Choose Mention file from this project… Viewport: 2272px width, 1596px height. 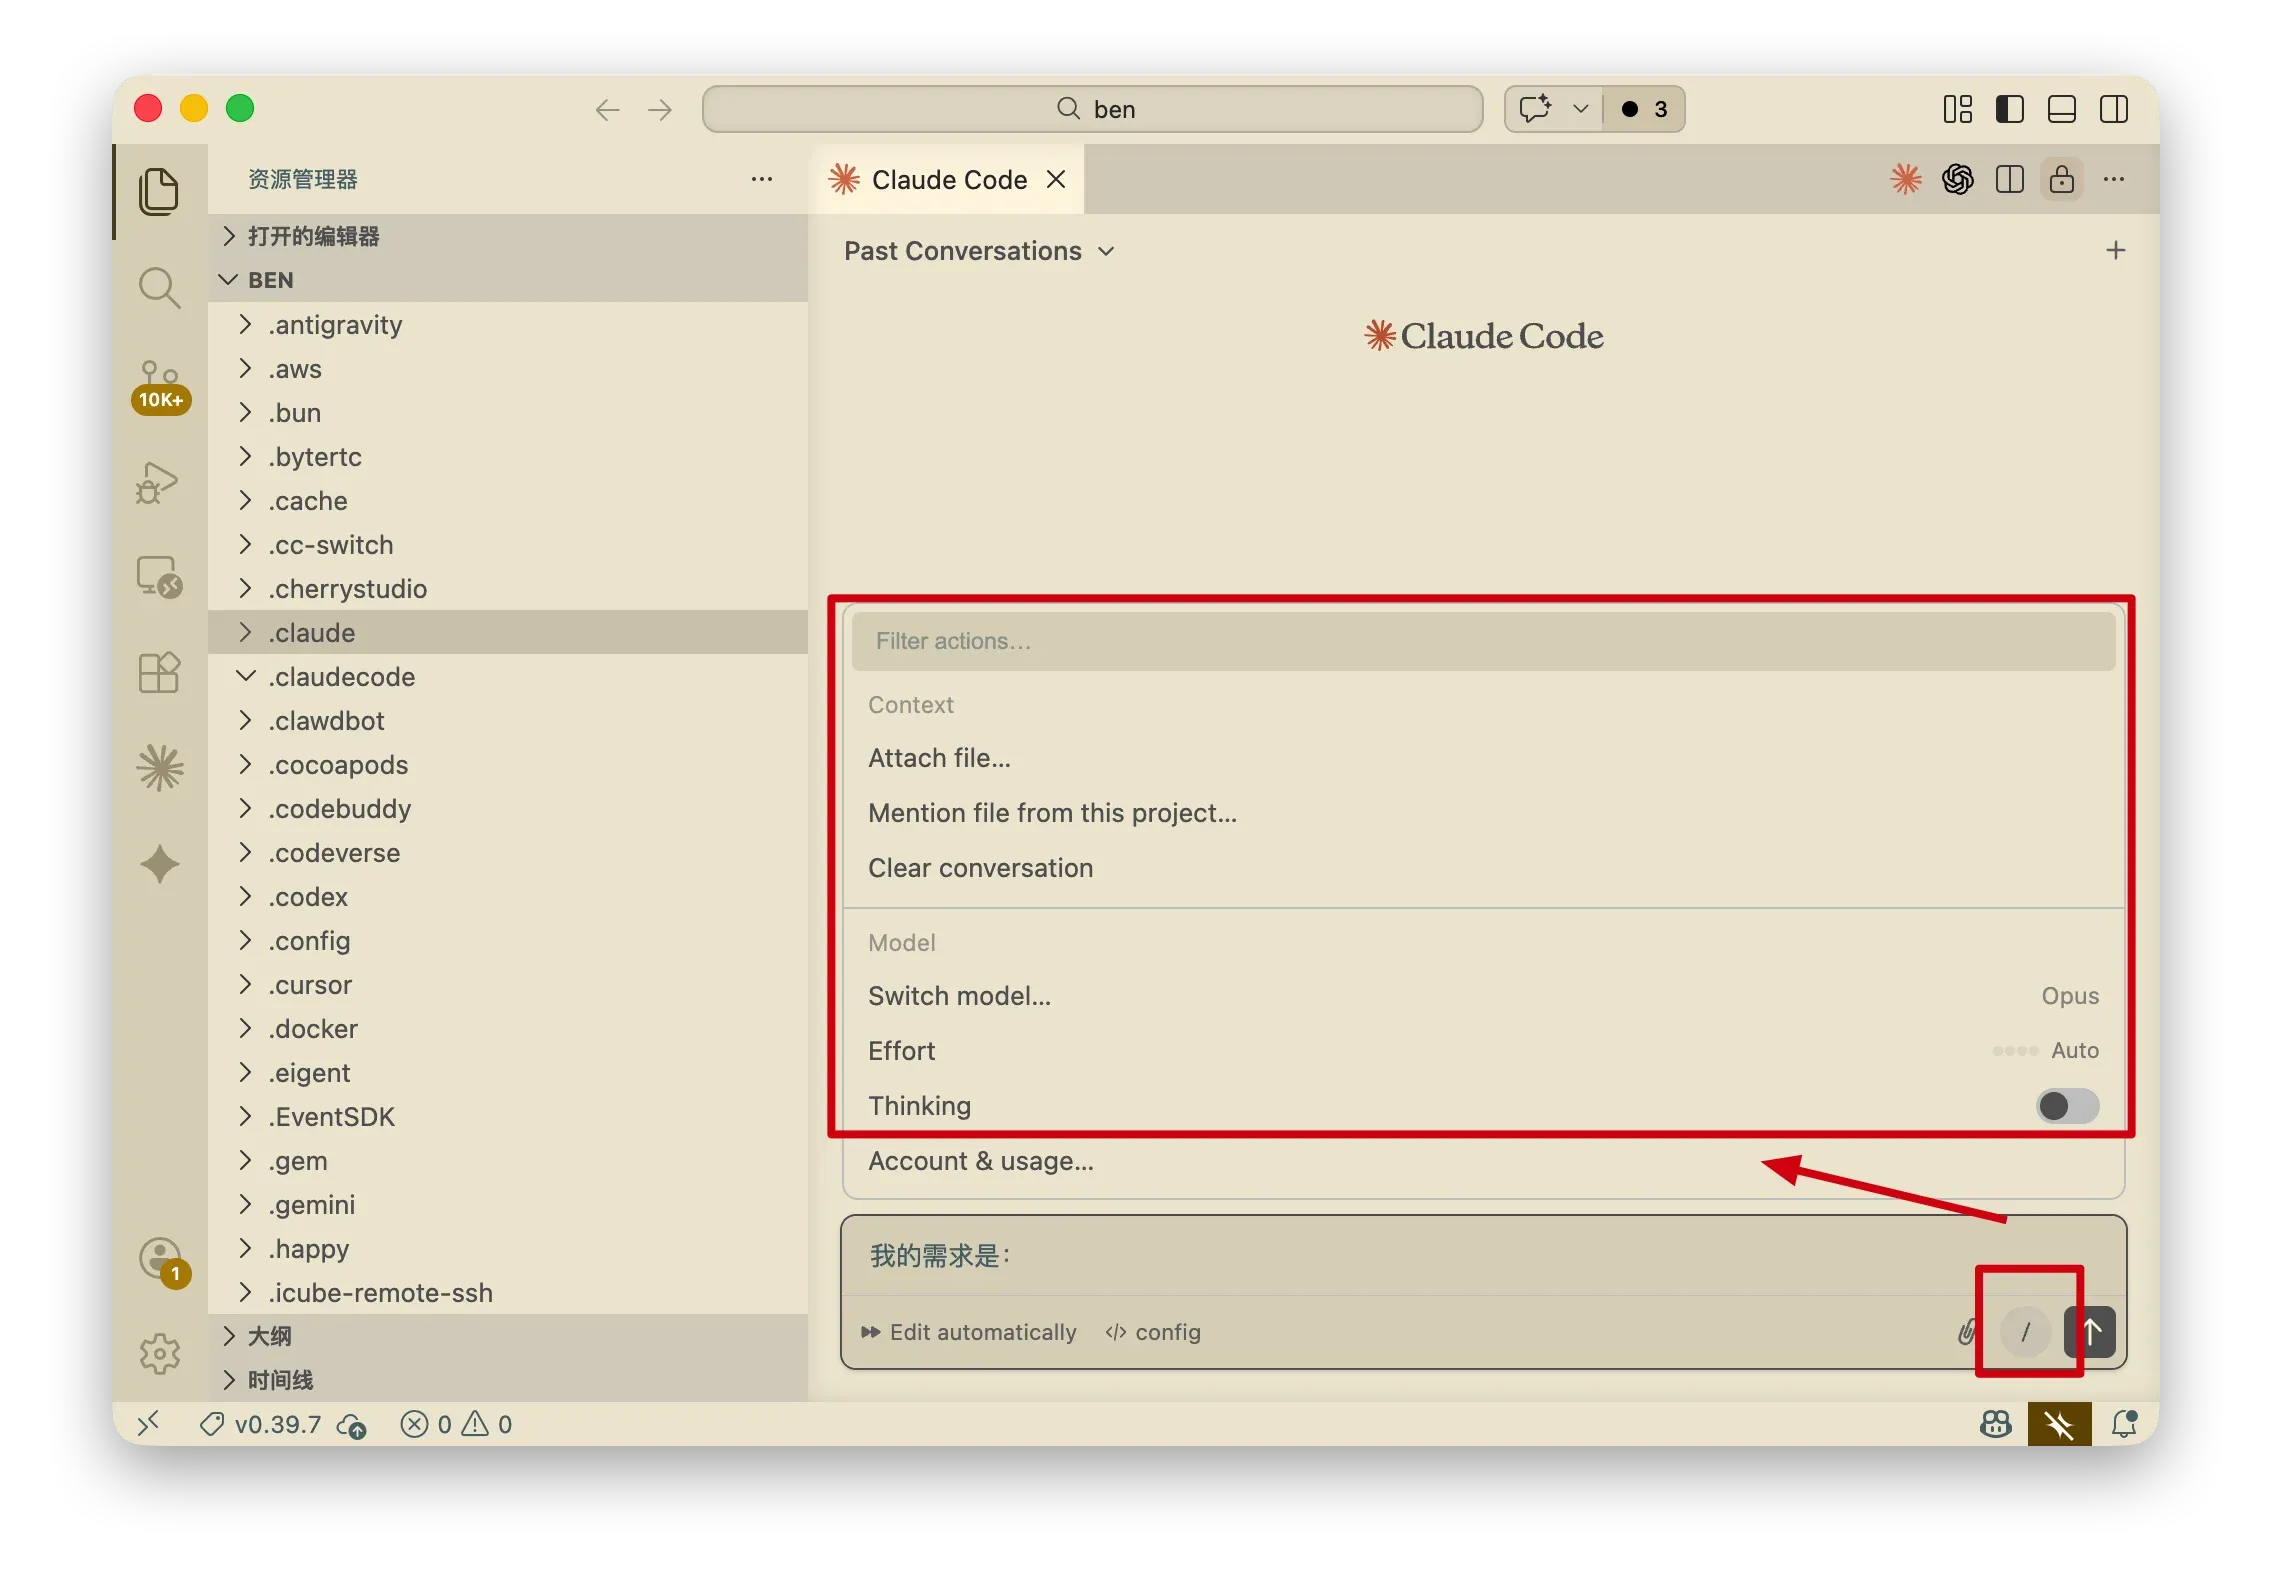pyautogui.click(x=1484, y=813)
